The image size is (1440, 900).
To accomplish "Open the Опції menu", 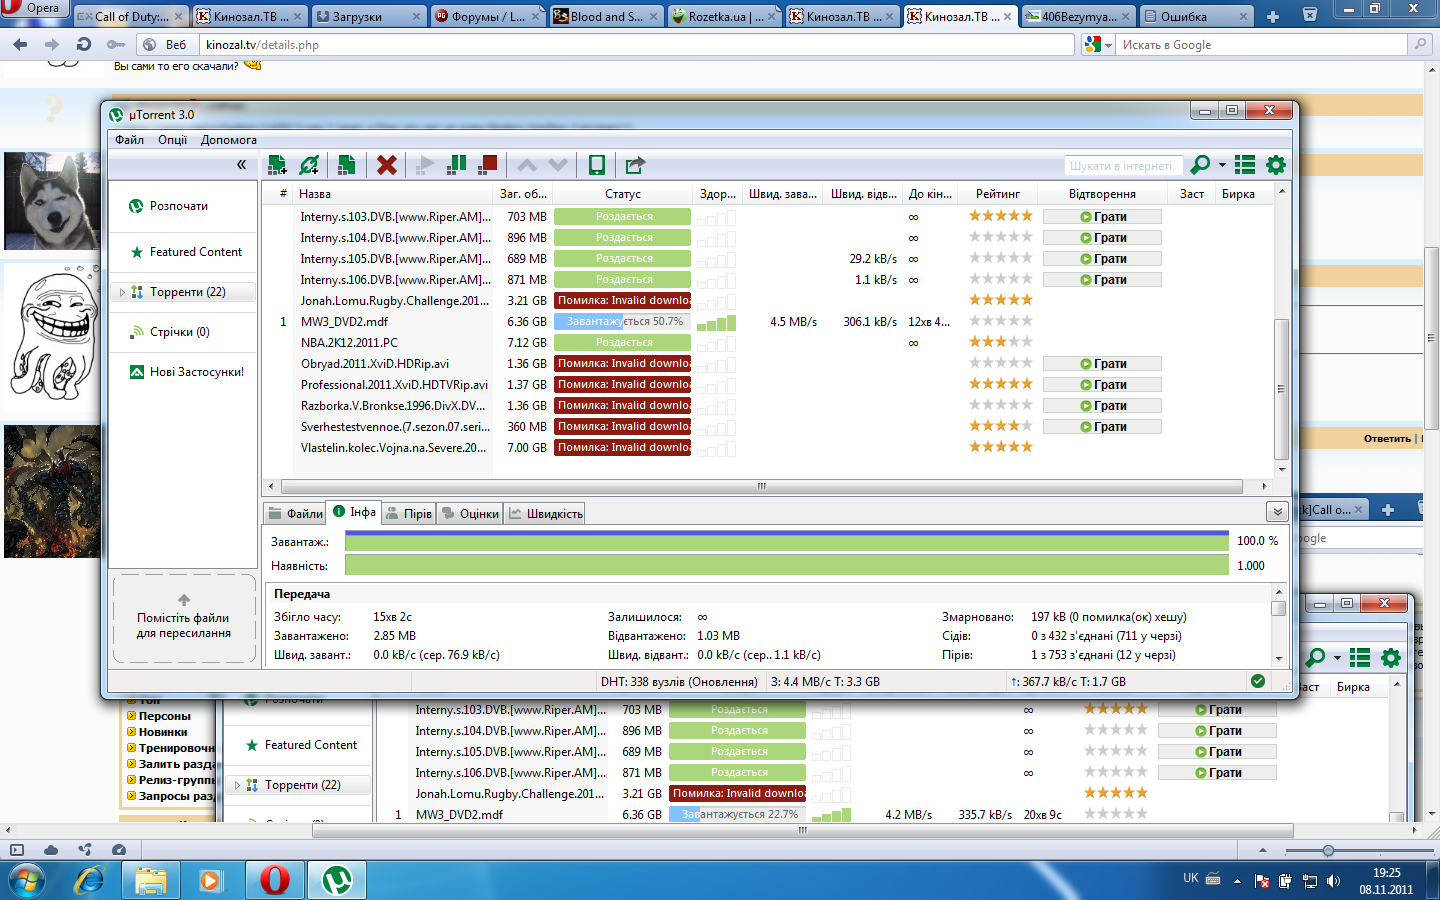I will [x=172, y=140].
